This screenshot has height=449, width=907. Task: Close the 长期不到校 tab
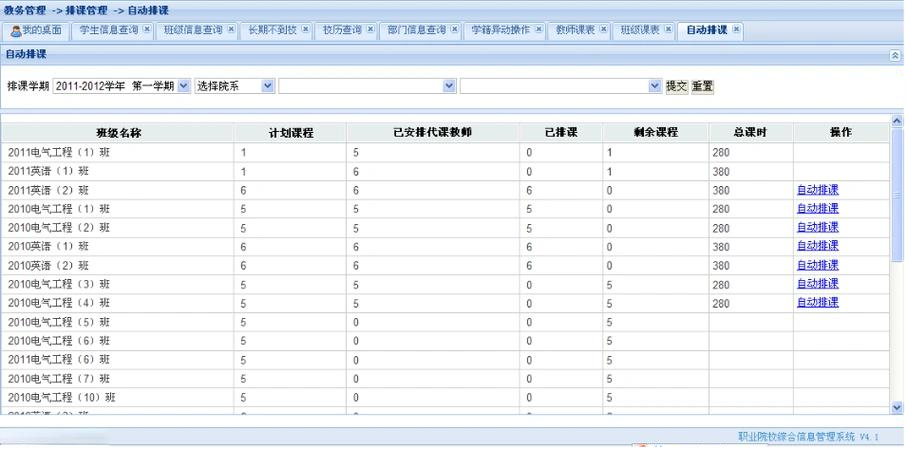pos(305,29)
